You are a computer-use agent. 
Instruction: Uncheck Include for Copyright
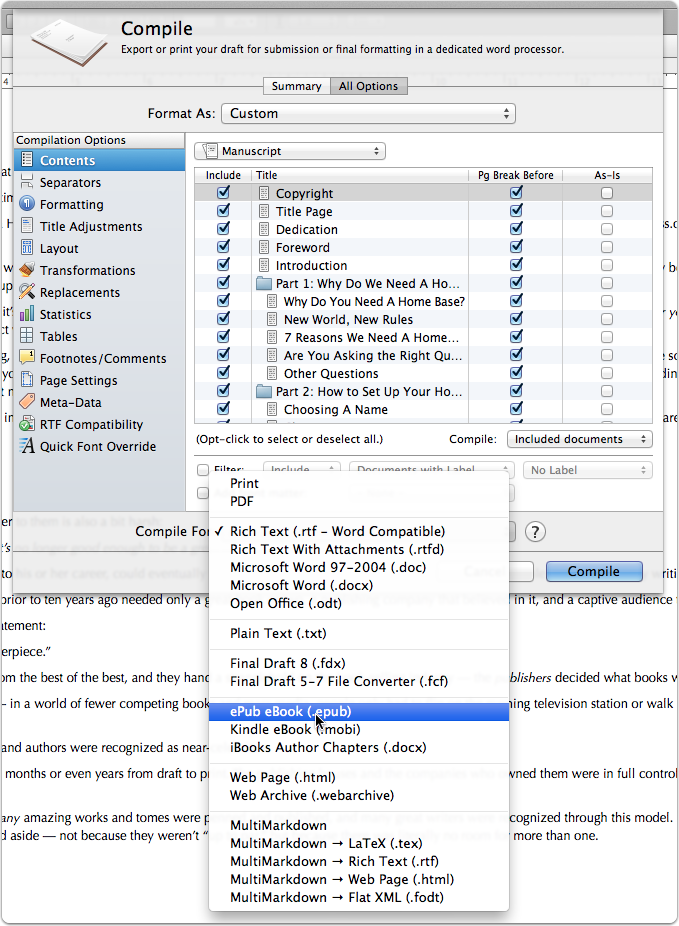(223, 193)
